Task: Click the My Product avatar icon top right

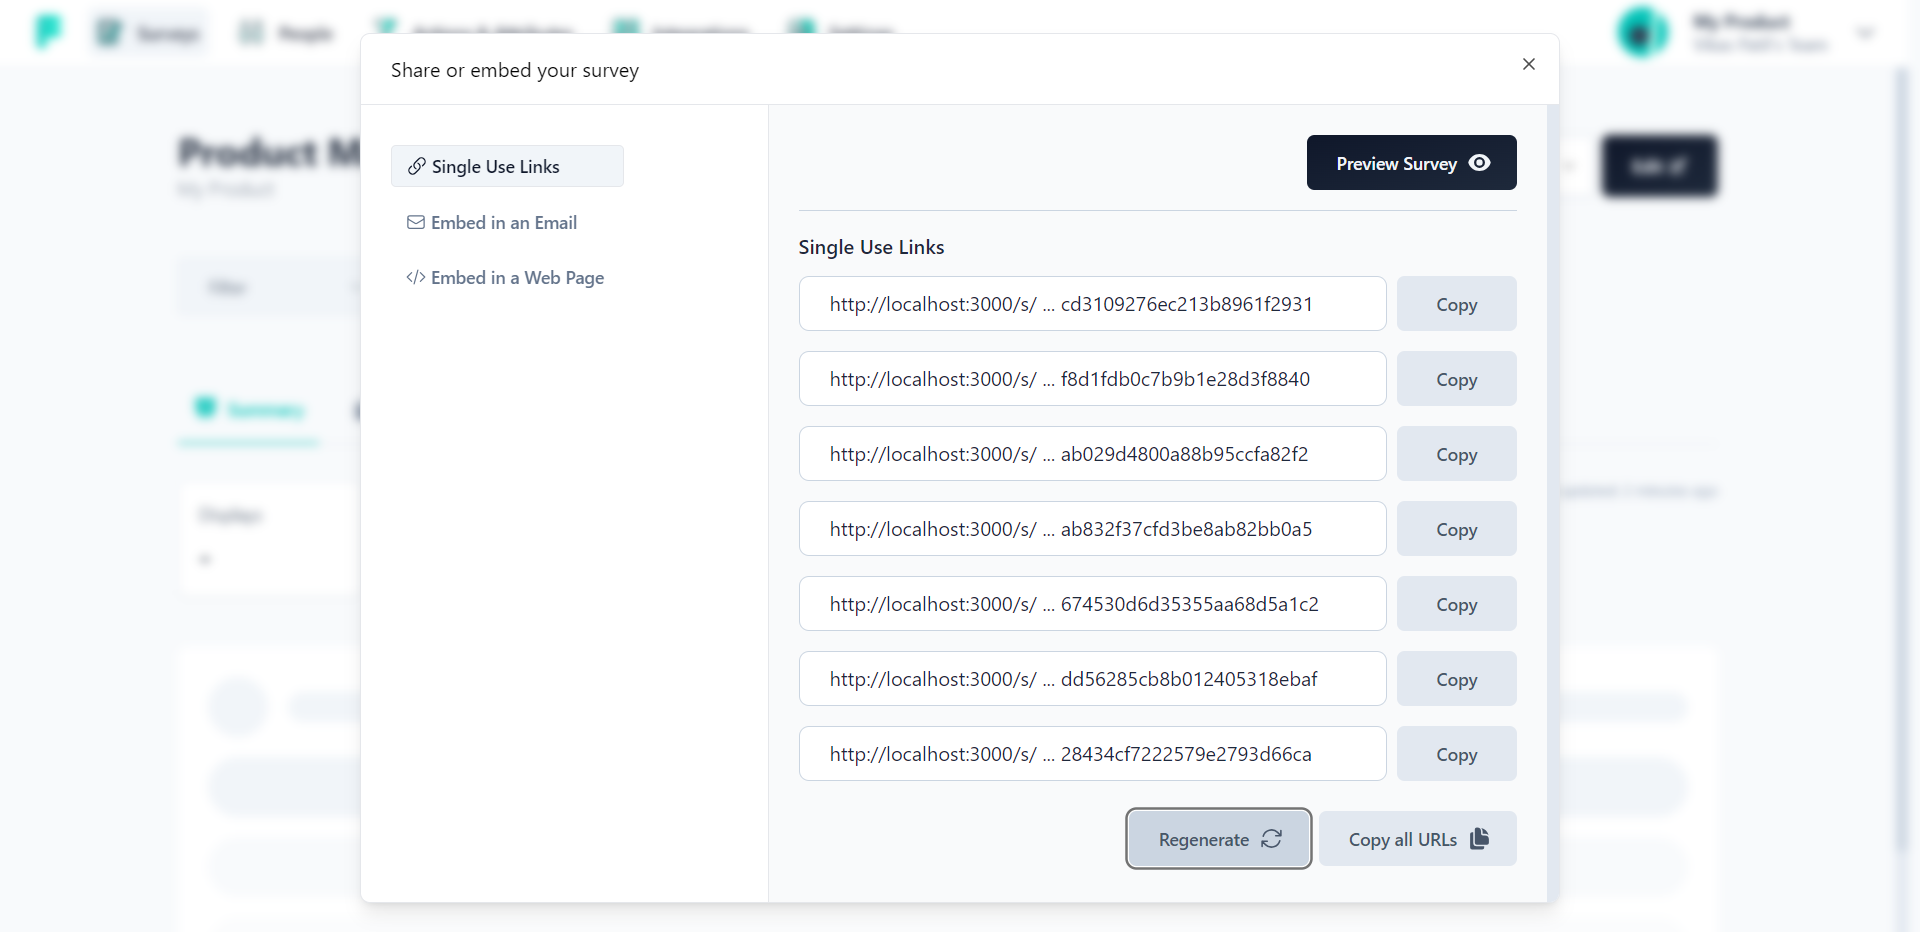Action: pos(1641,31)
